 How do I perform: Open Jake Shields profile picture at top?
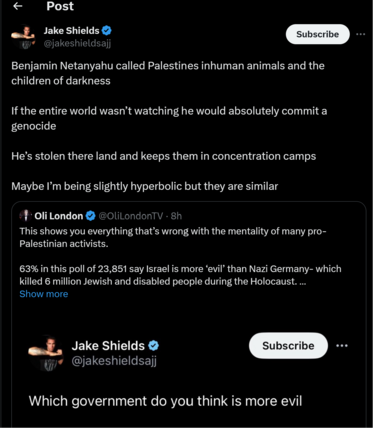23,37
